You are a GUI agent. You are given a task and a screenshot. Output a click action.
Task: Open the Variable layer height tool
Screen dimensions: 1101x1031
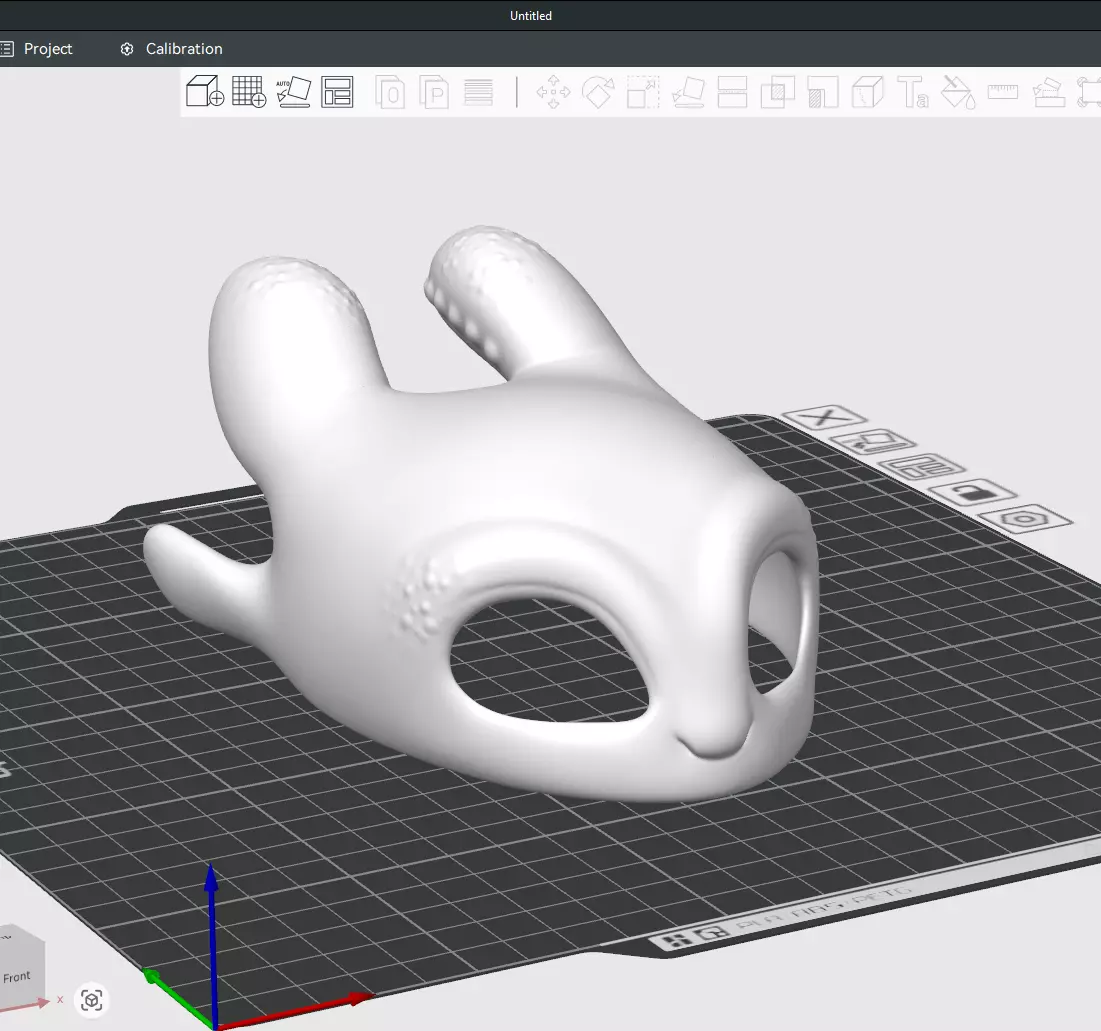(x=478, y=92)
